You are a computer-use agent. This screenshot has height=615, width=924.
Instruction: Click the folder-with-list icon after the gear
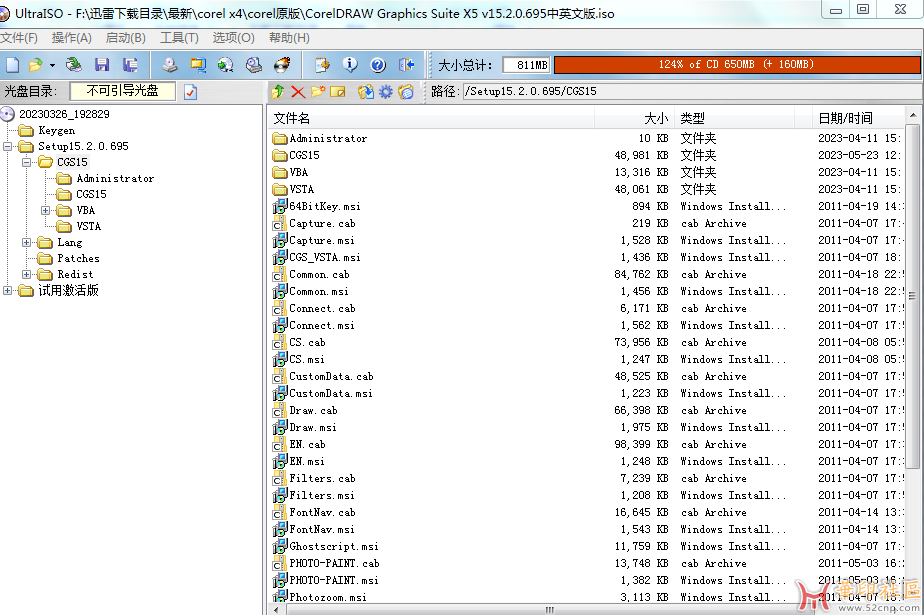(406, 92)
